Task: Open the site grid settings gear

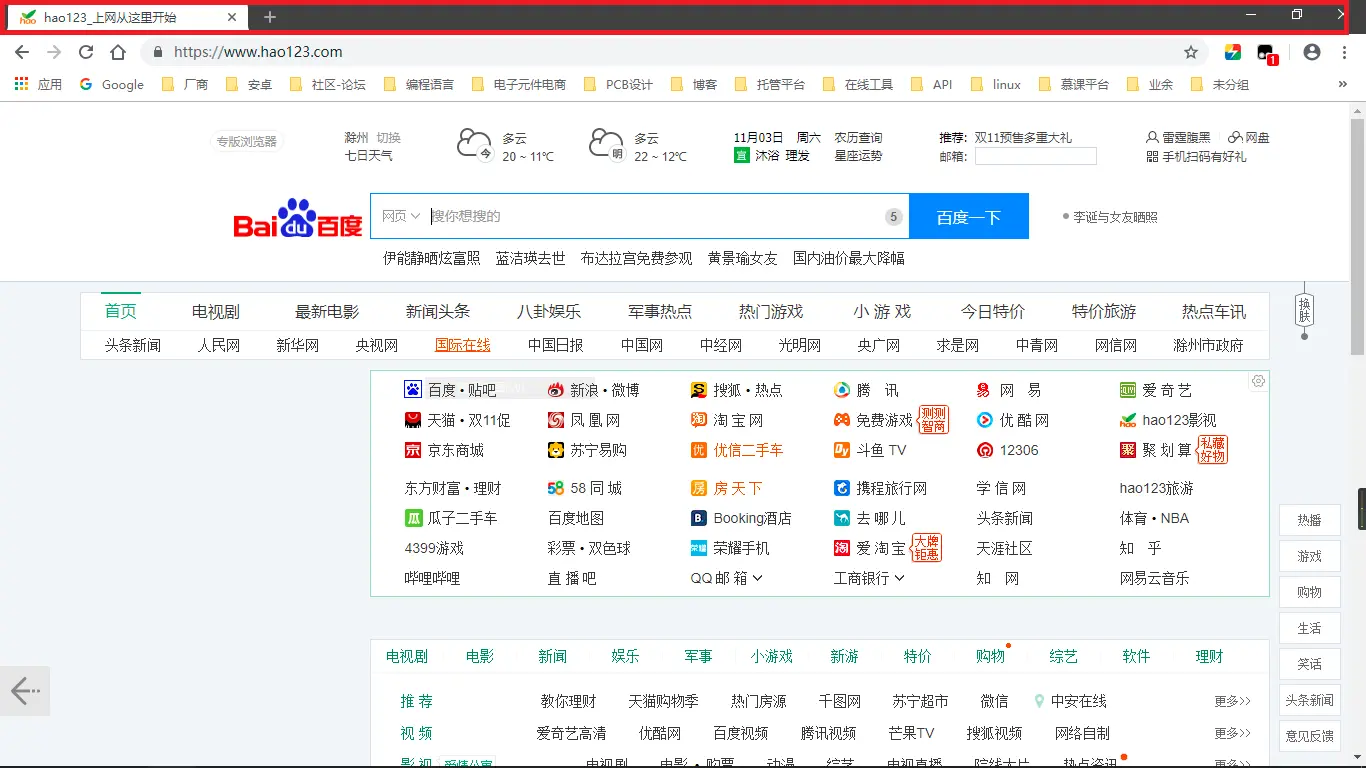Action: tap(1258, 381)
